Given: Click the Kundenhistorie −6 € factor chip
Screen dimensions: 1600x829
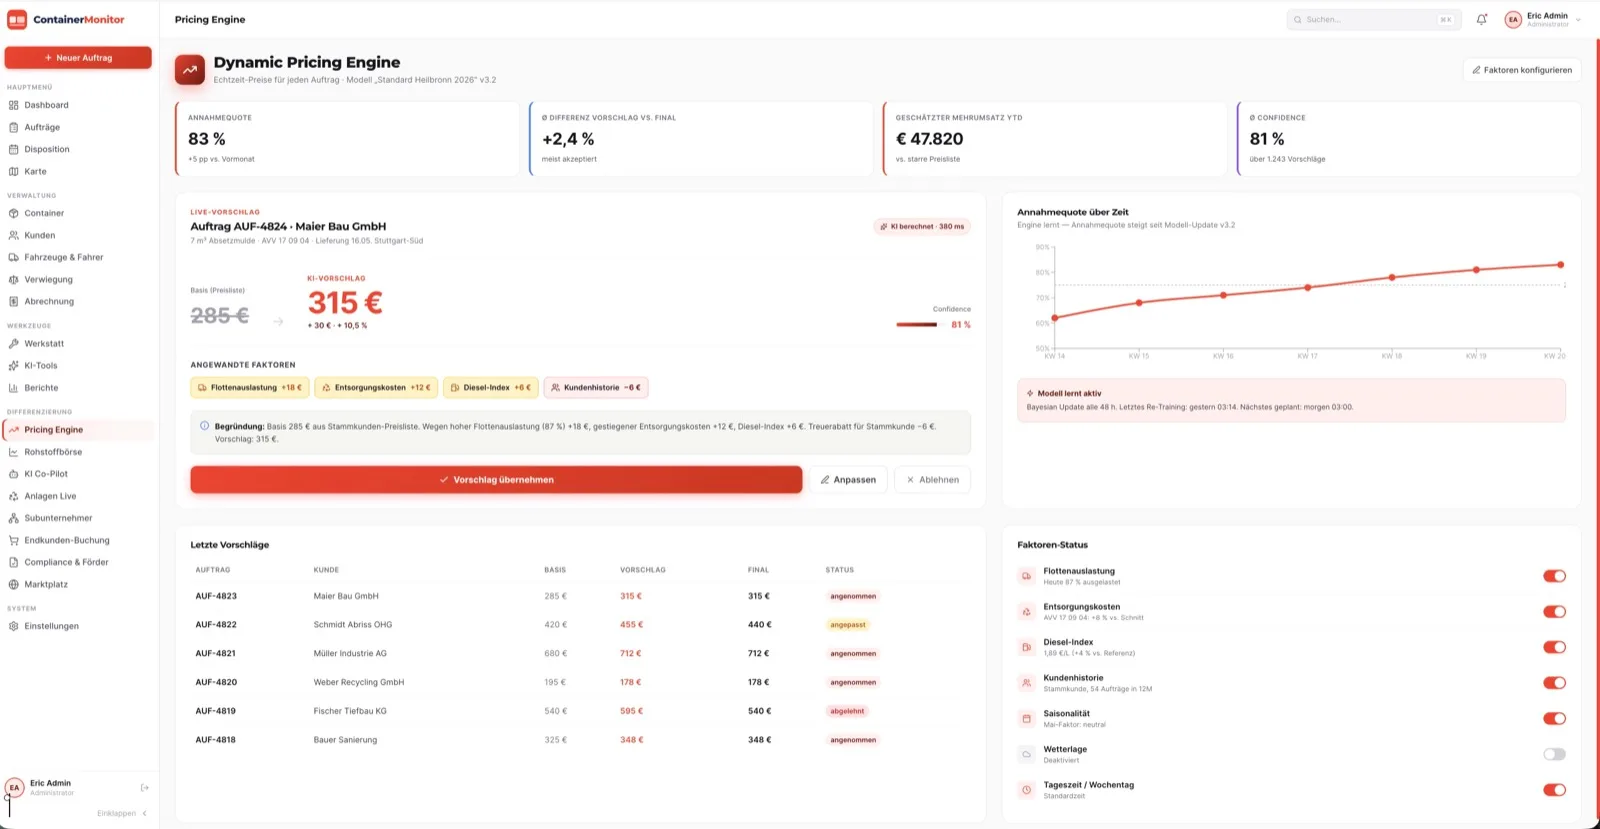Looking at the screenshot, I should tap(596, 387).
